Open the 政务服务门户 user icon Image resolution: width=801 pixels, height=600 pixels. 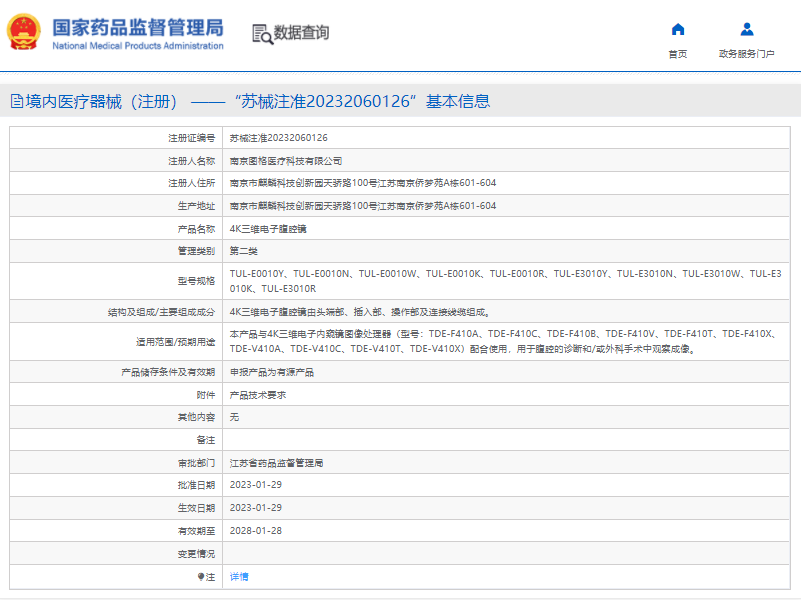(x=747, y=29)
